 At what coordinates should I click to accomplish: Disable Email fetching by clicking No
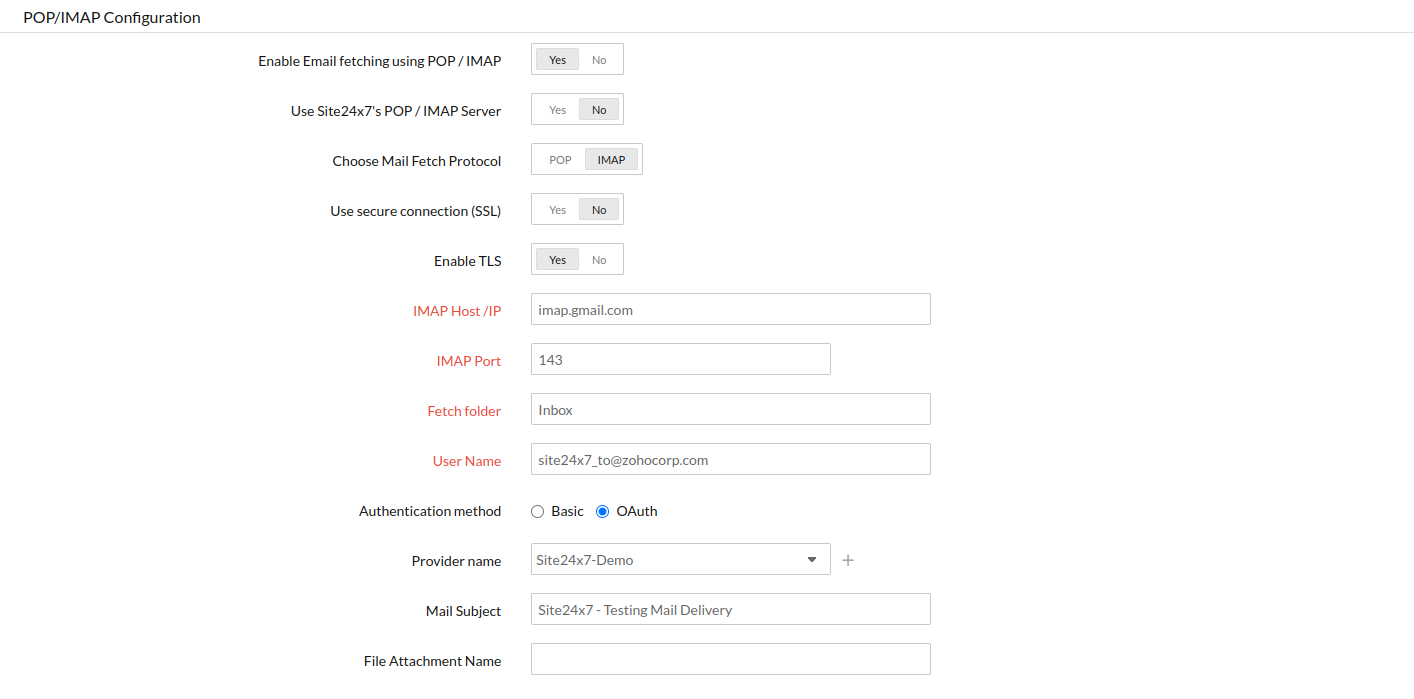[x=599, y=59]
